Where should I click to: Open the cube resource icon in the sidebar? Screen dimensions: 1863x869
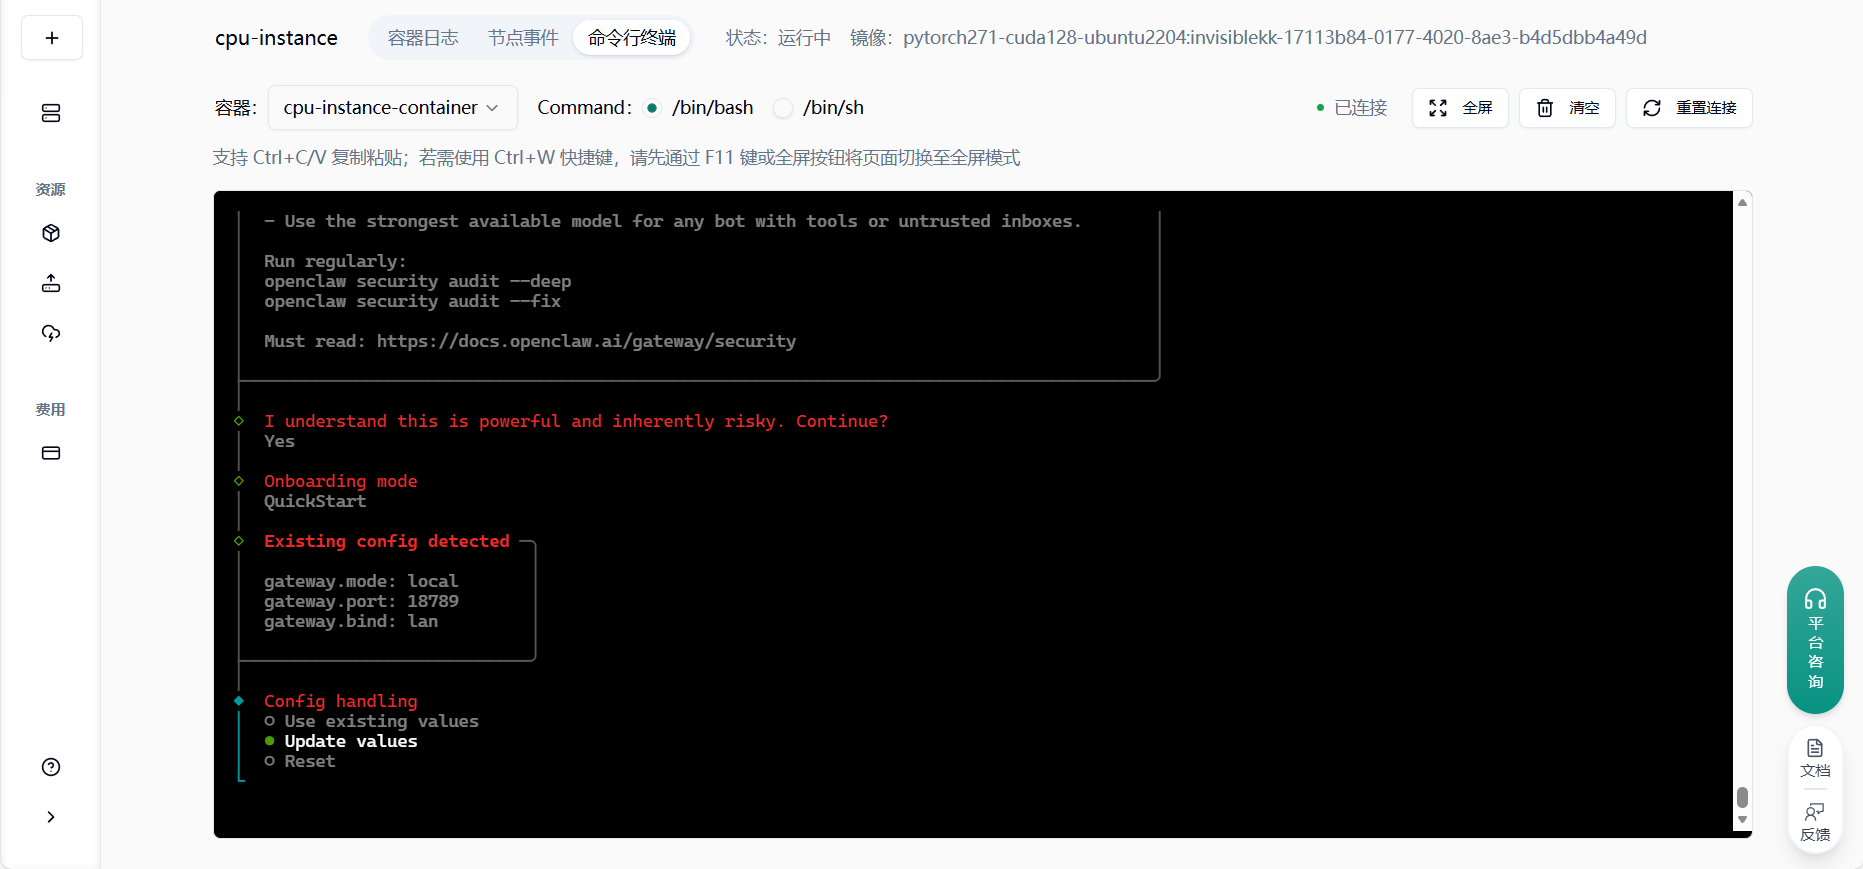pos(51,233)
